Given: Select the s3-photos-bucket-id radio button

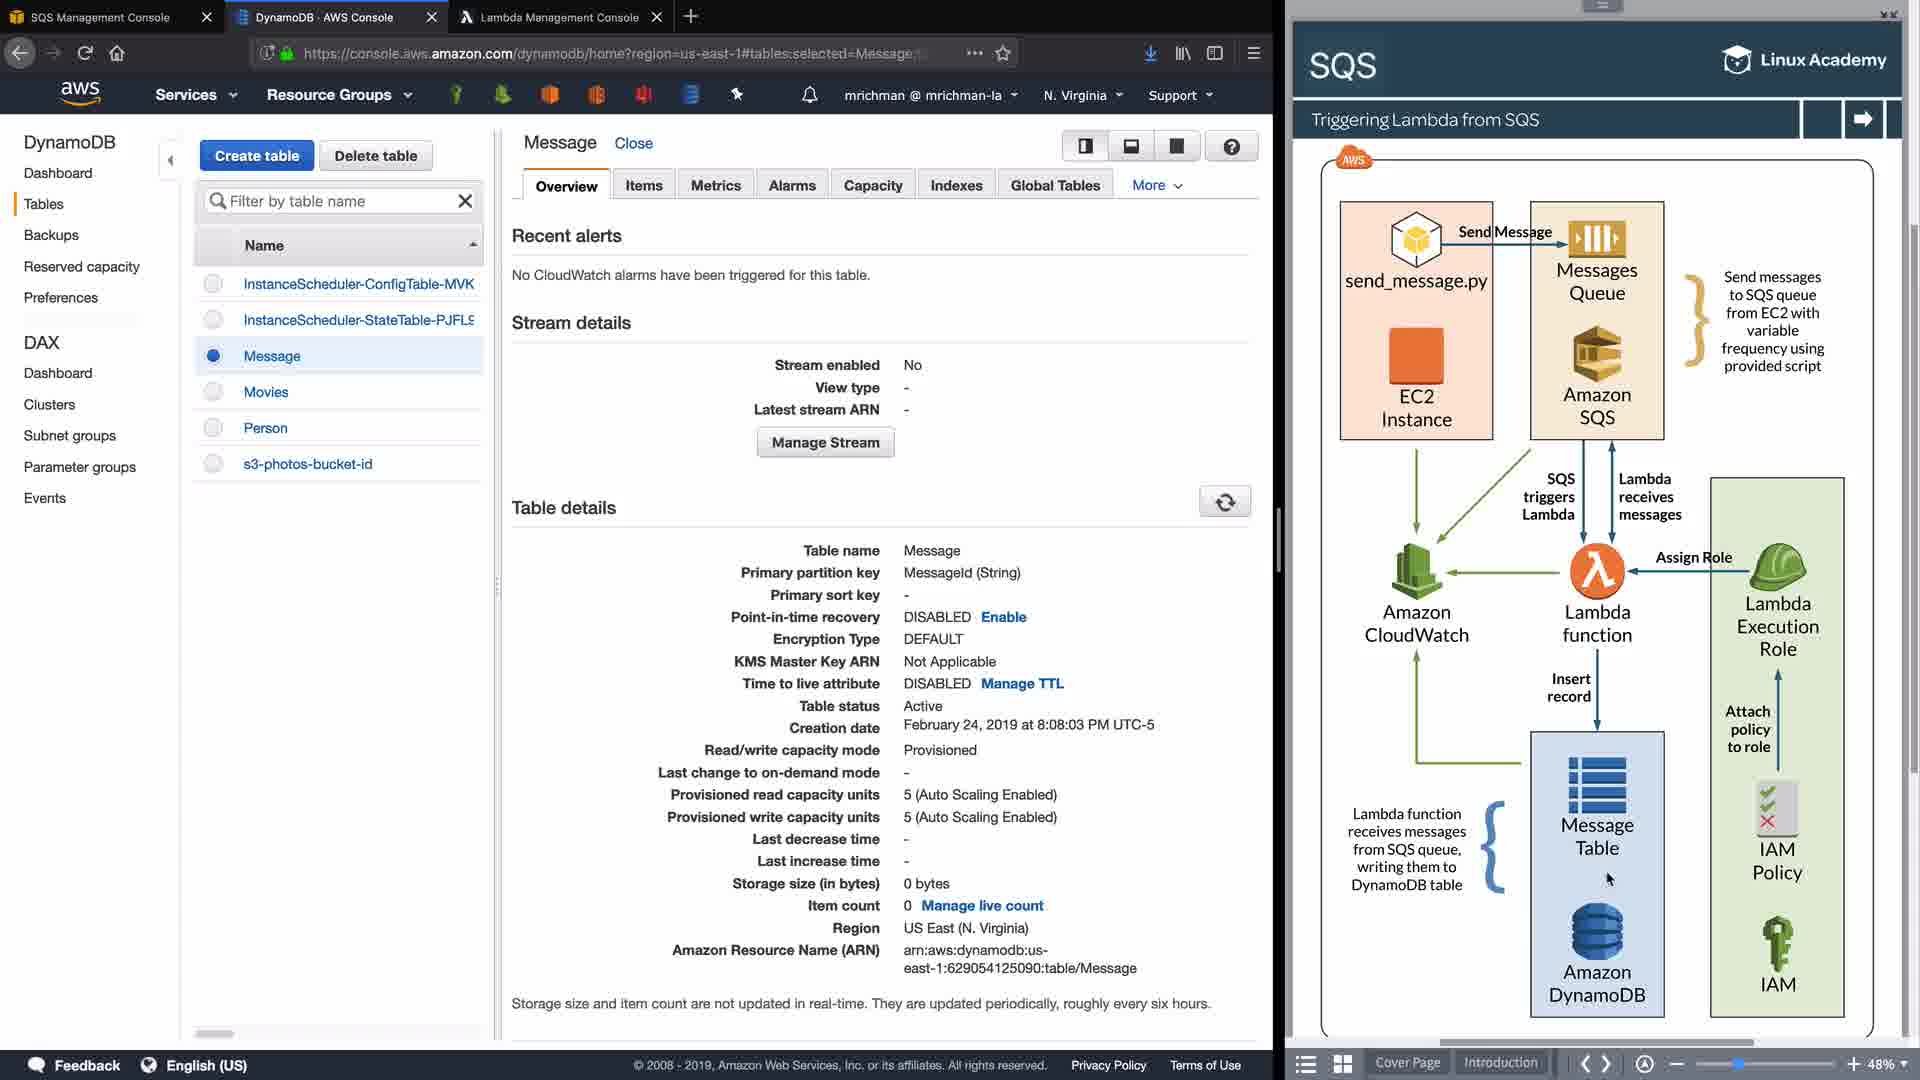Looking at the screenshot, I should [213, 464].
